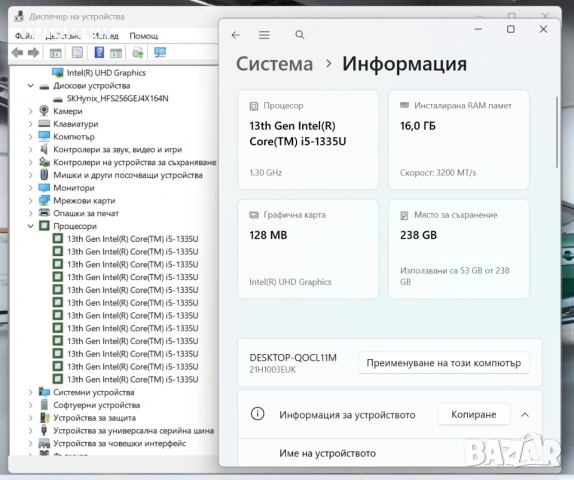This screenshot has height=480, width=574.
Task: Click the back arrow in Settings window
Action: (x=236, y=35)
